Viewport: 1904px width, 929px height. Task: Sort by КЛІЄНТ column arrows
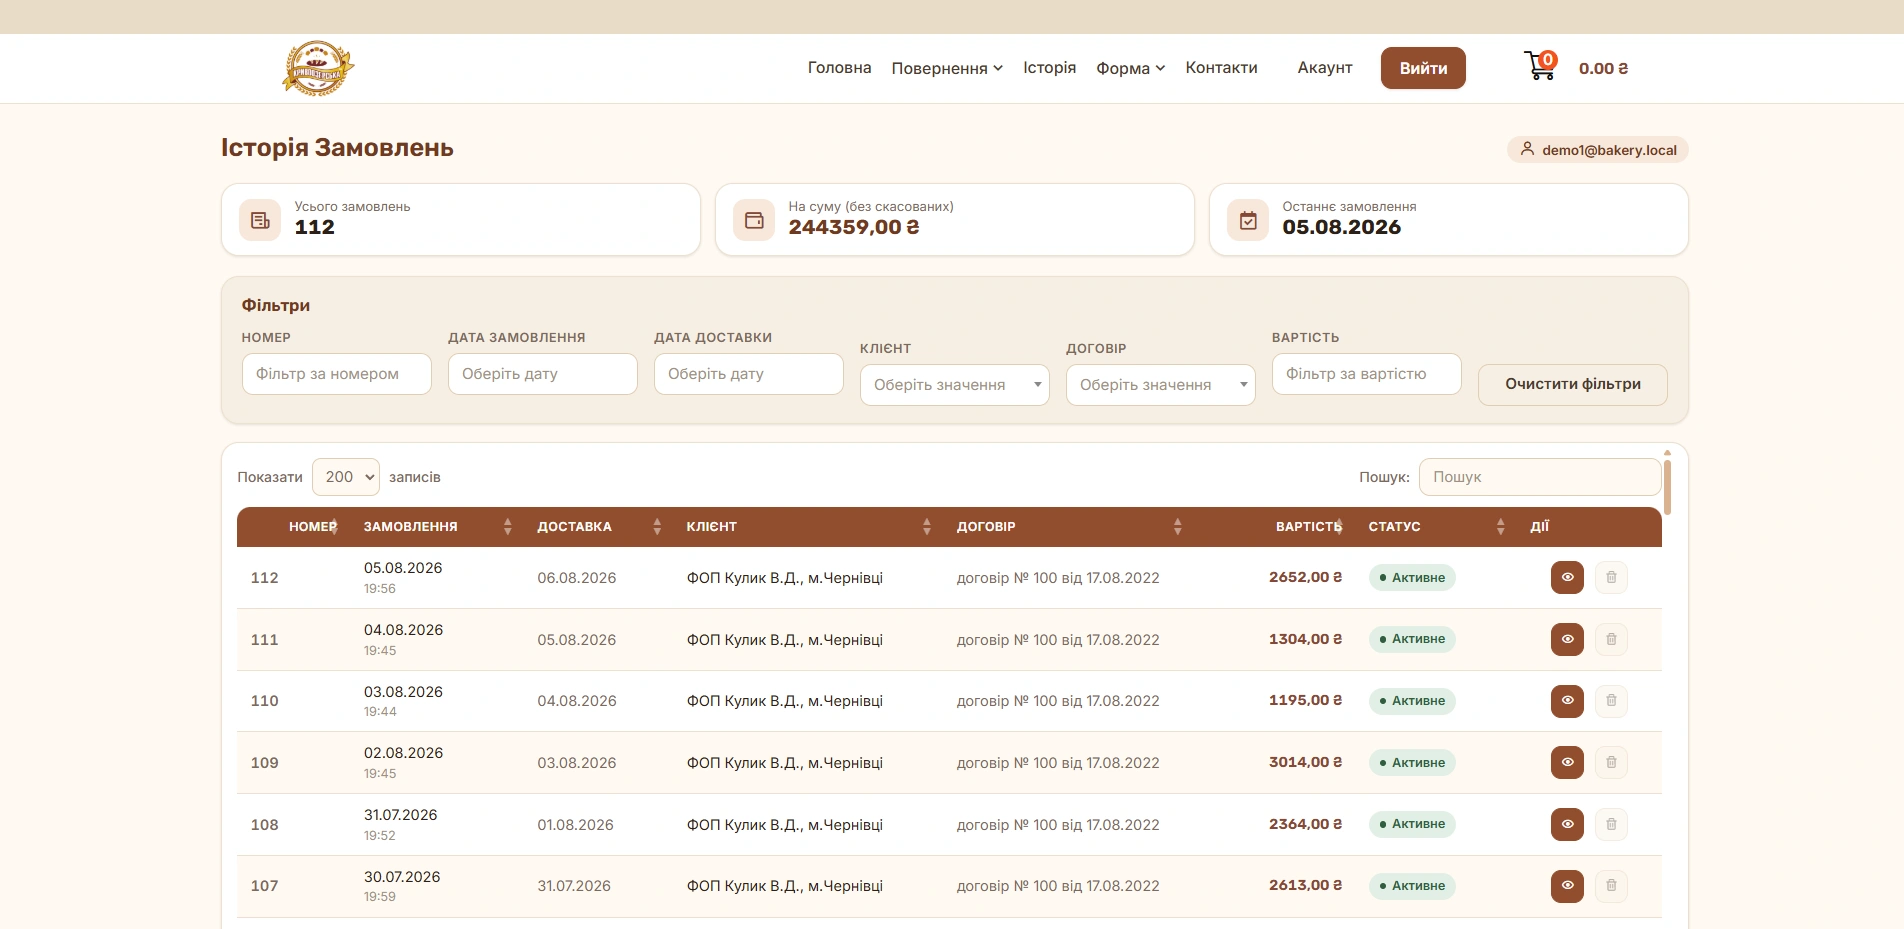[927, 527]
